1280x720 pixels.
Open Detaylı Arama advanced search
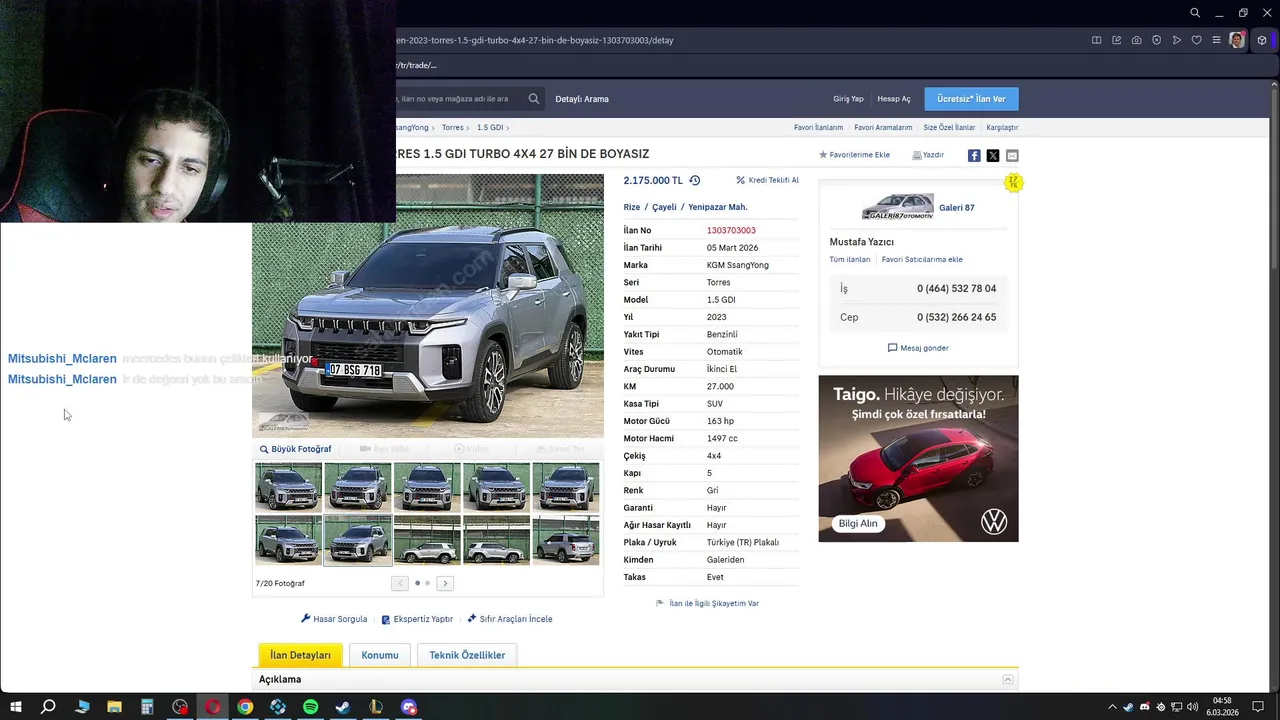point(582,99)
